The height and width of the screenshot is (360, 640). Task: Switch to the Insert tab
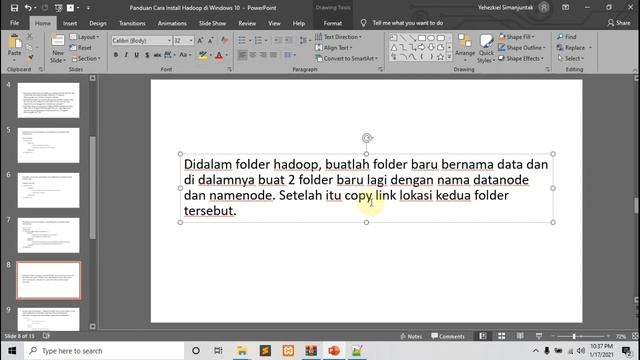70,23
